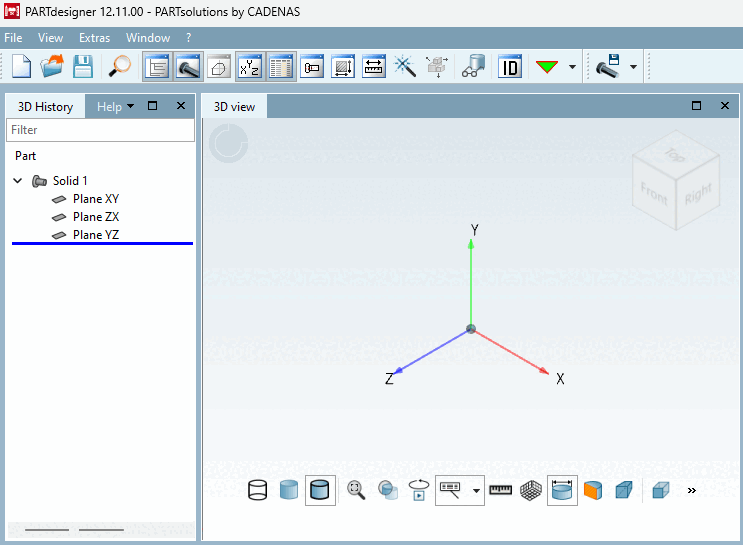The height and width of the screenshot is (545, 743).
Task: Click the magic wand icon
Action: (x=405, y=67)
